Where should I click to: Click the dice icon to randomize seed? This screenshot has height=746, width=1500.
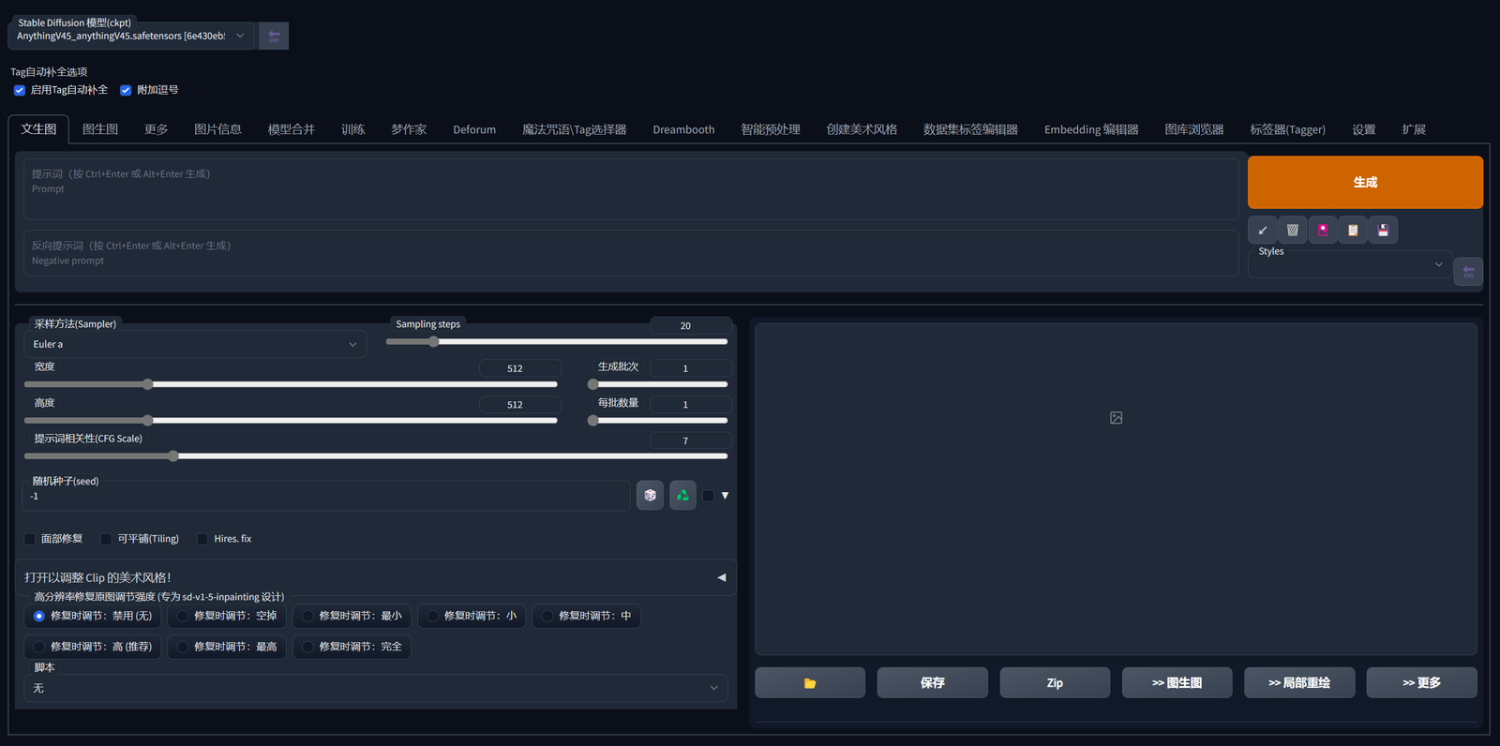click(x=650, y=495)
